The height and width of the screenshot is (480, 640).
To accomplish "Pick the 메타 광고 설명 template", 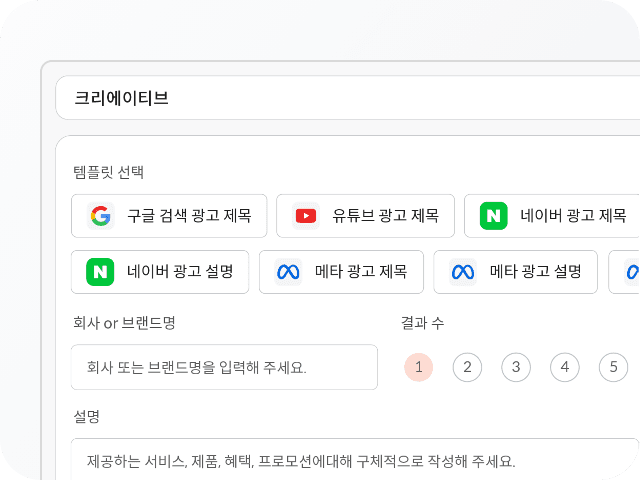I will click(516, 272).
